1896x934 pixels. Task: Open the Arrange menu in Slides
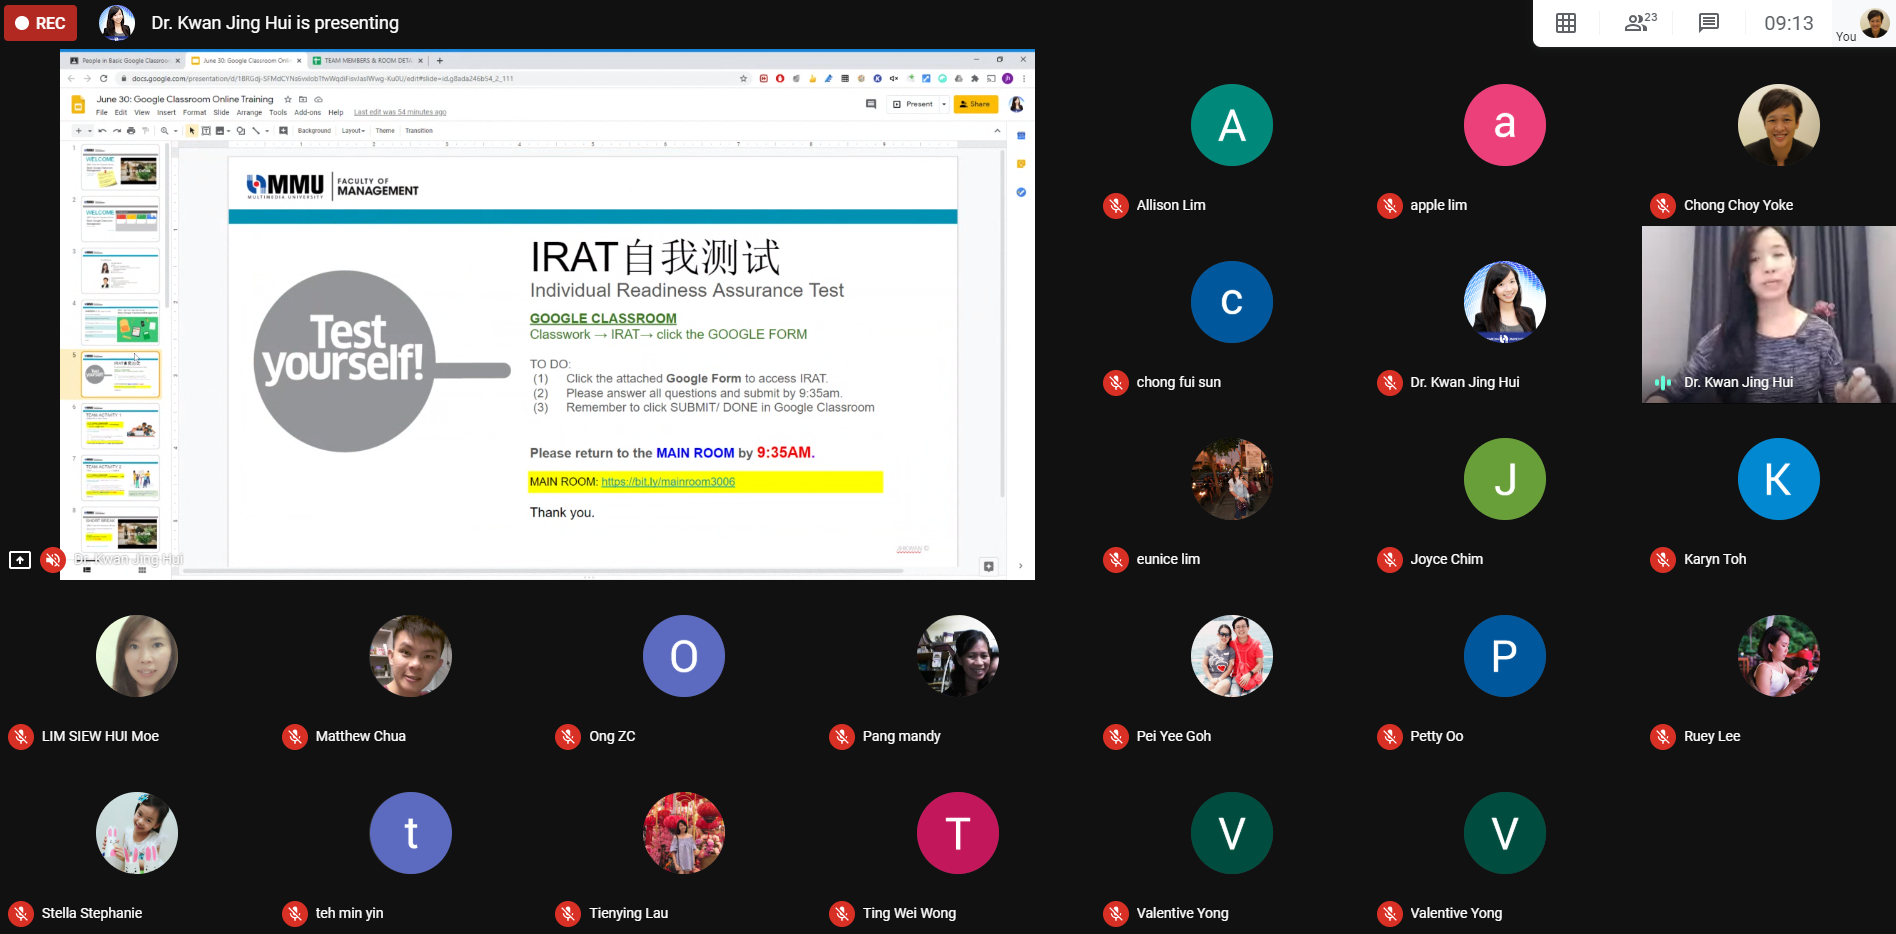click(249, 112)
